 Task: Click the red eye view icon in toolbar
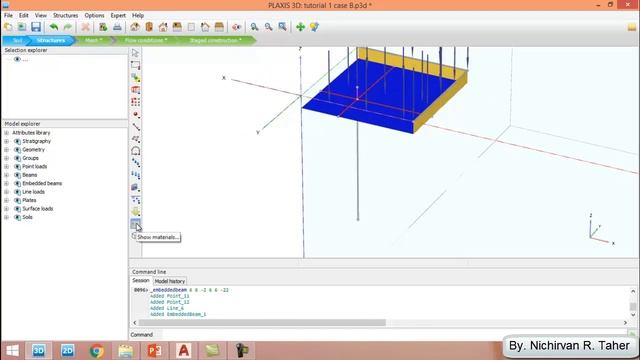pos(236,27)
